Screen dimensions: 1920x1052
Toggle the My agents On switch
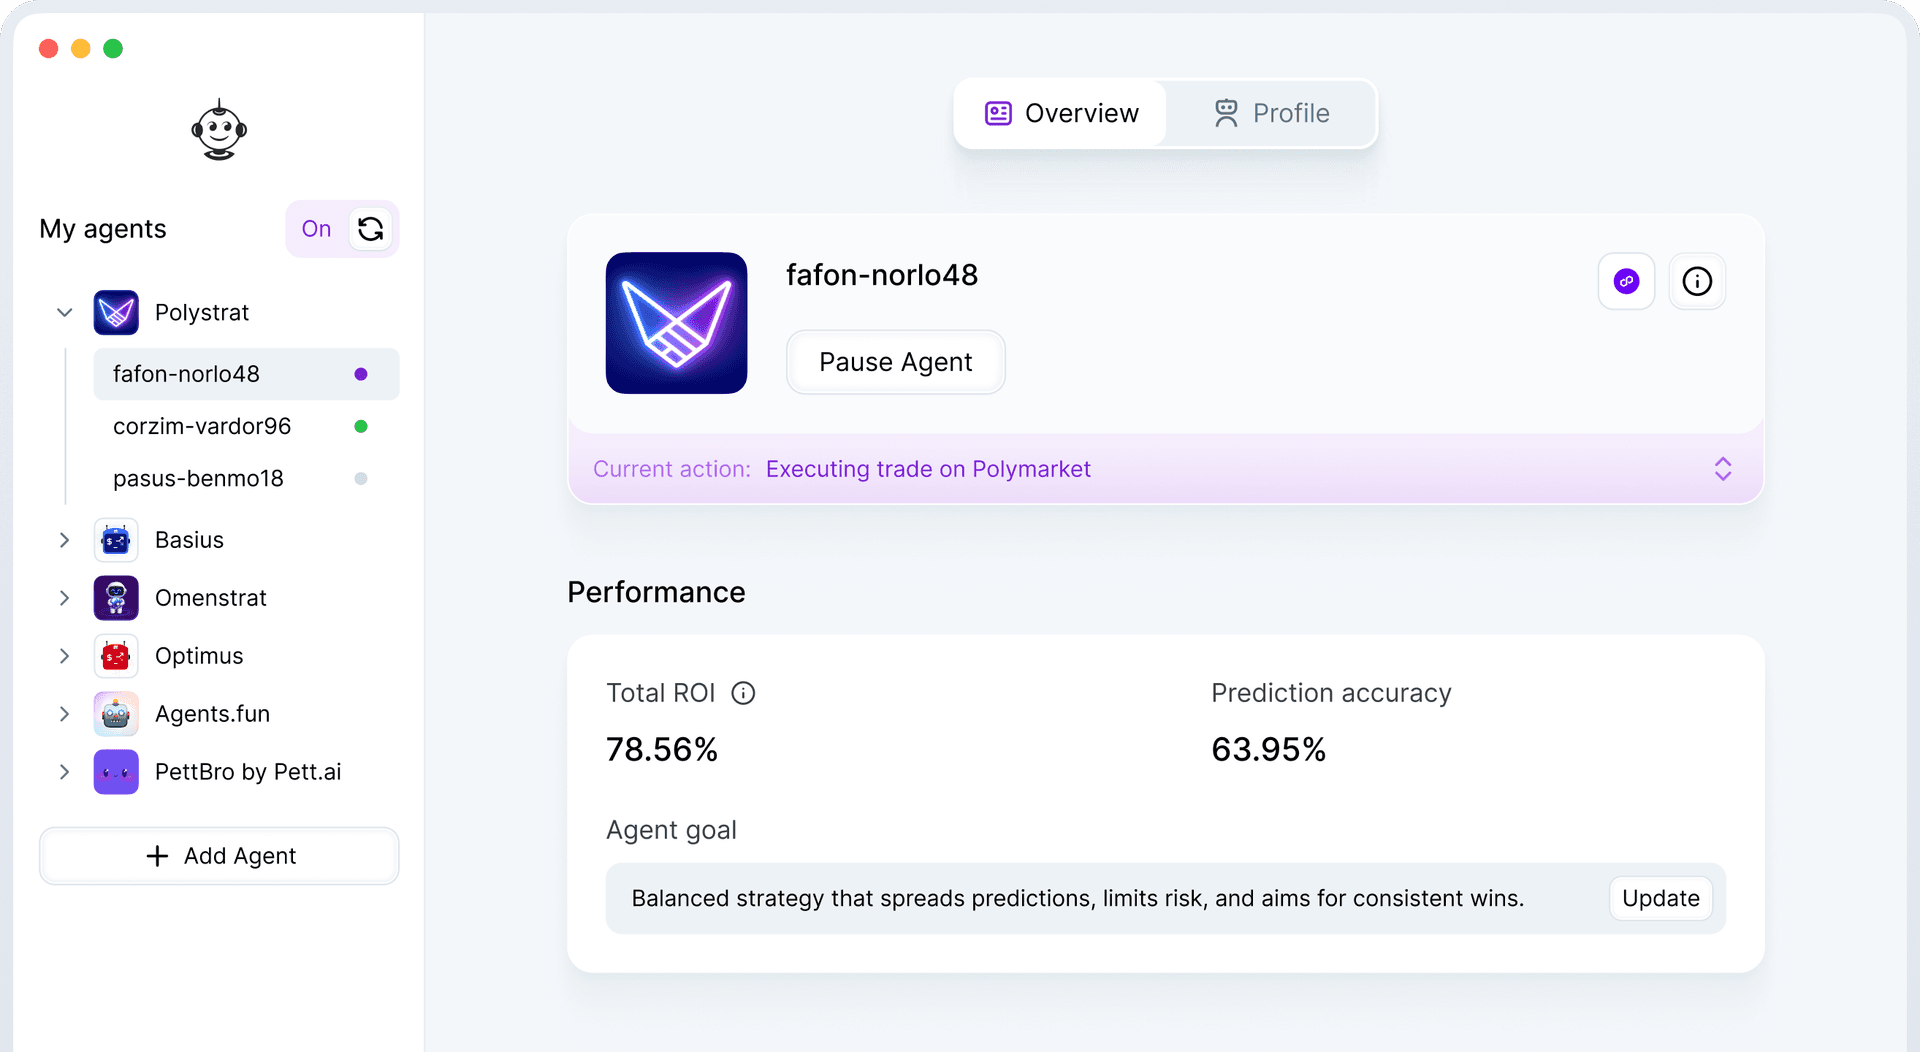316,229
